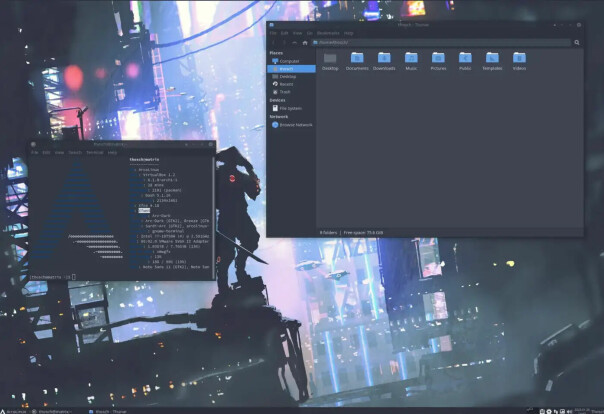Open Thunar's View menu
The height and width of the screenshot is (414, 604).
click(297, 33)
